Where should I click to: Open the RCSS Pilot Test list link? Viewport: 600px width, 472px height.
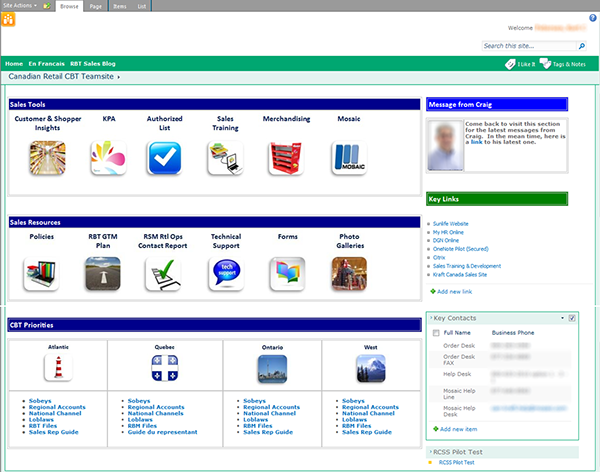[457, 462]
